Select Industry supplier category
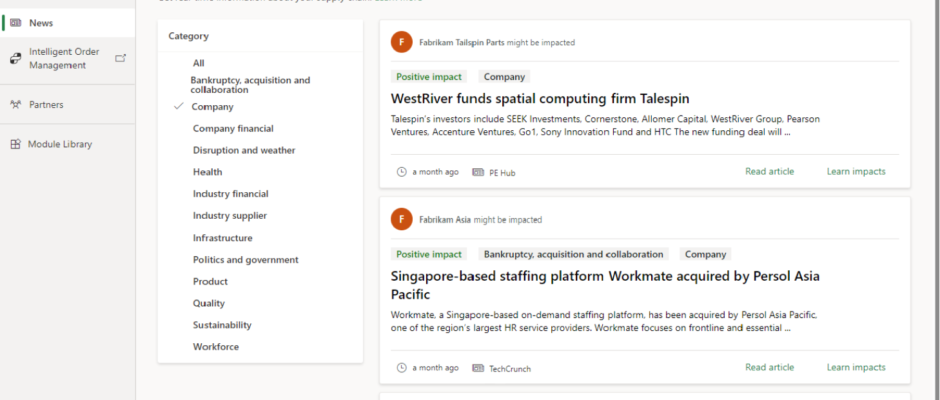Viewport: 940px width, 400px height. tap(230, 215)
